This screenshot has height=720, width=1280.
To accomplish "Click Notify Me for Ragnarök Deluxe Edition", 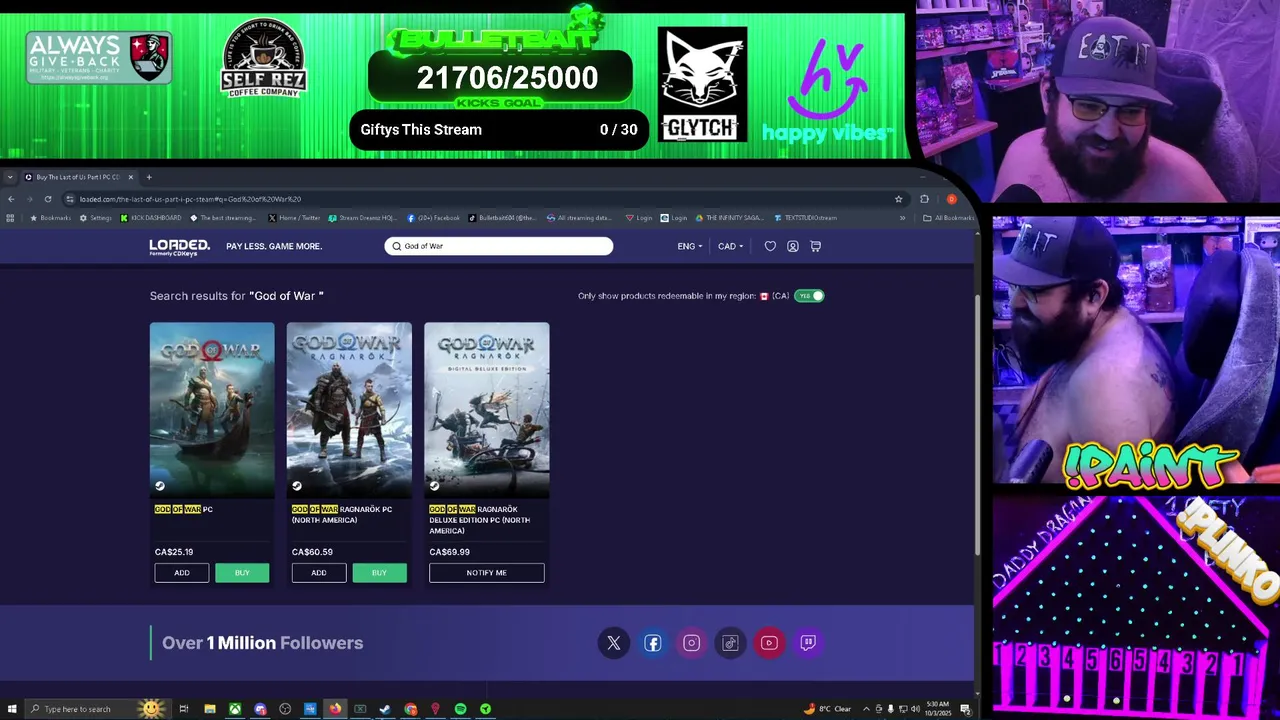I will click(x=487, y=573).
